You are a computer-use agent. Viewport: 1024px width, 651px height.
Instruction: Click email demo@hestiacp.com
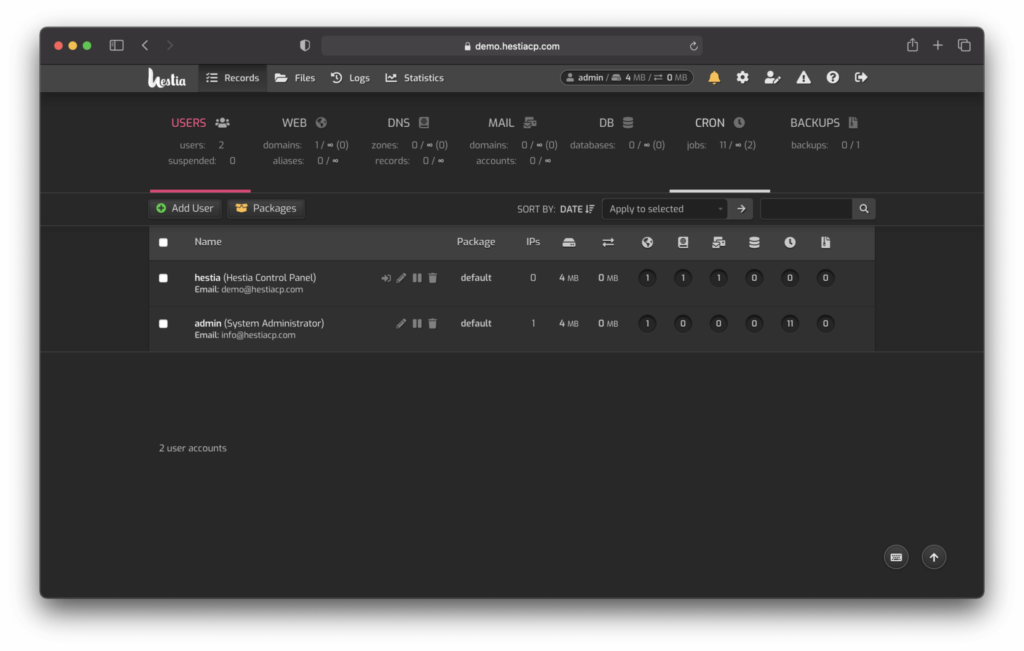[262, 289]
